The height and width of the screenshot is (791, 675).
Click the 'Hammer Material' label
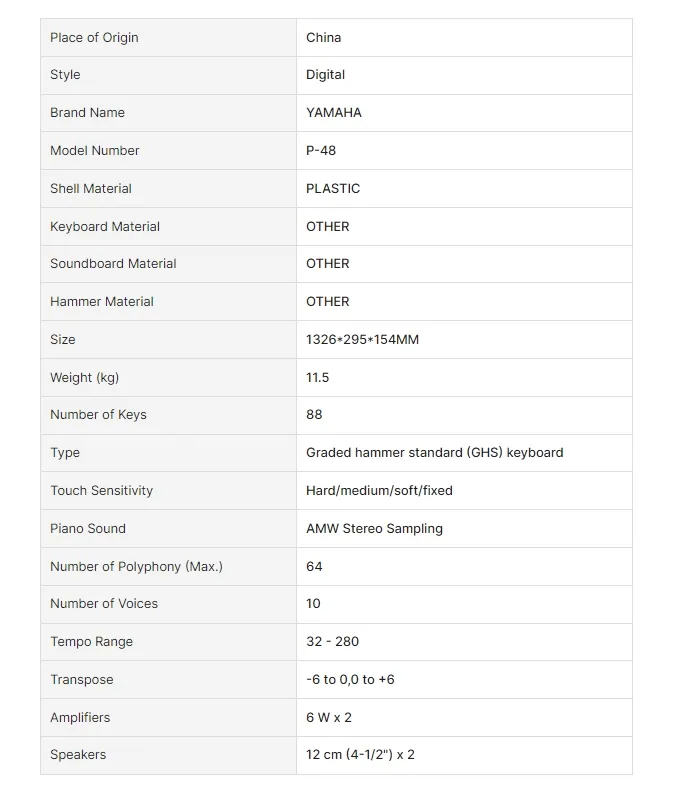[x=101, y=302]
